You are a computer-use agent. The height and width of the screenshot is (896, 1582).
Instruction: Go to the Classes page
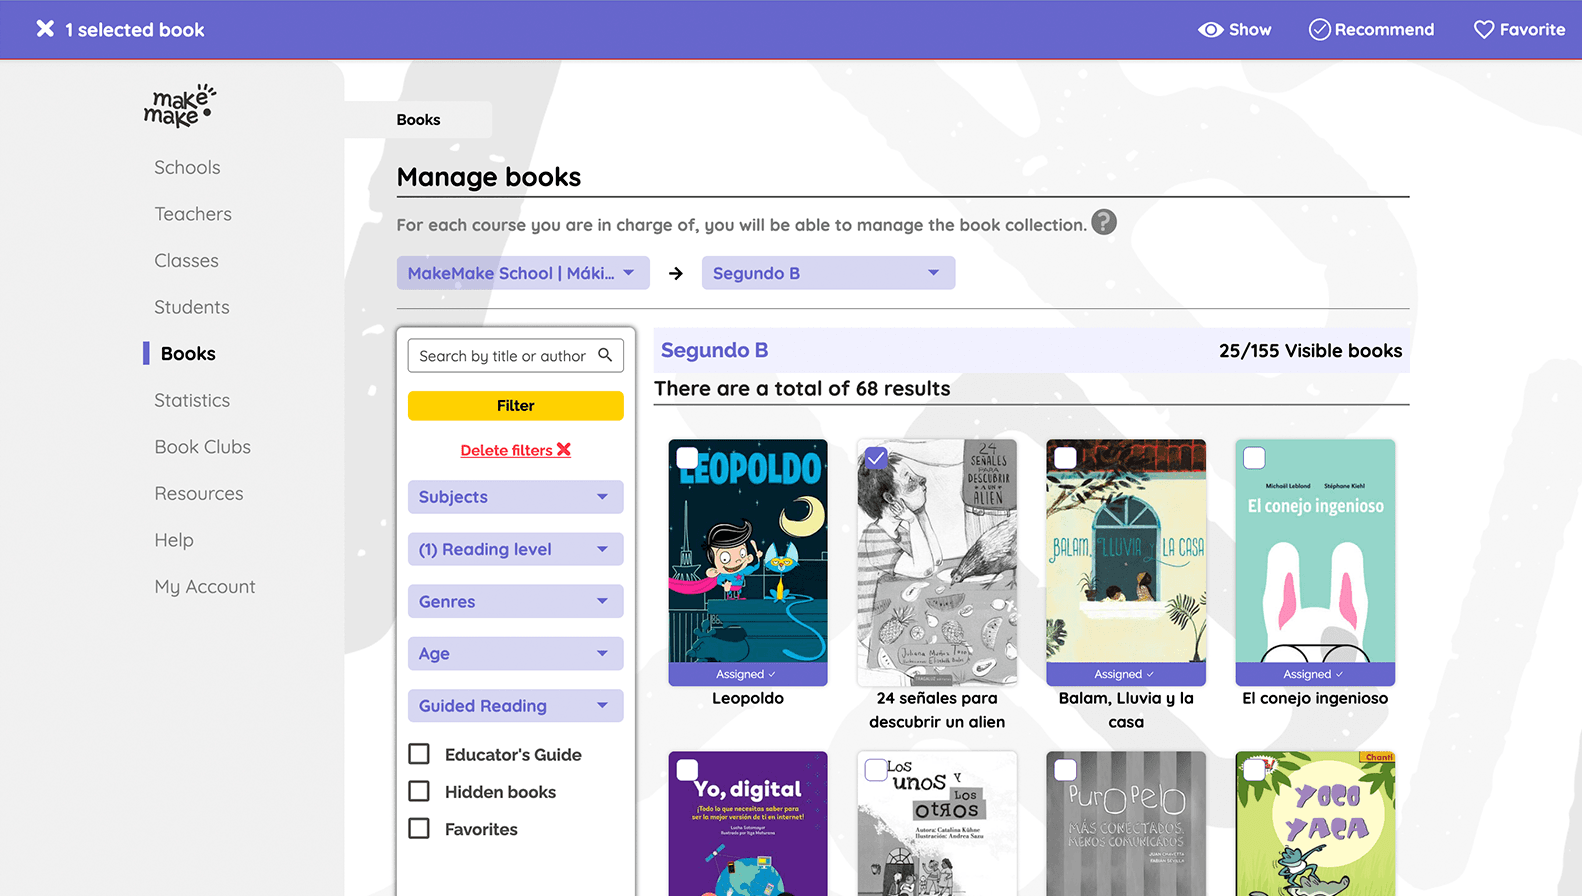(x=186, y=260)
